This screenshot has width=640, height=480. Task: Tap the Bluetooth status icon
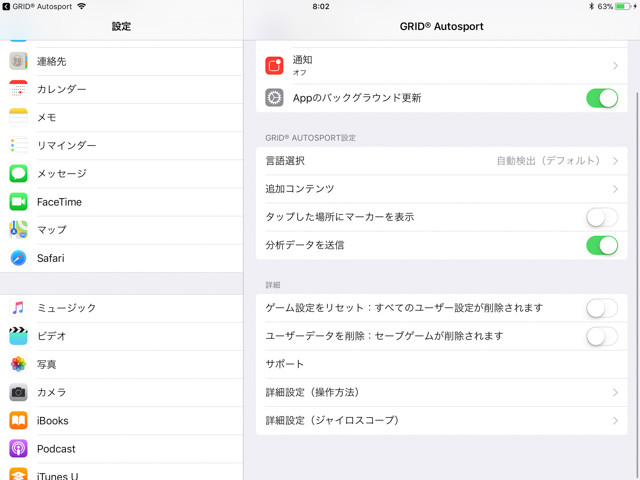click(x=591, y=6)
